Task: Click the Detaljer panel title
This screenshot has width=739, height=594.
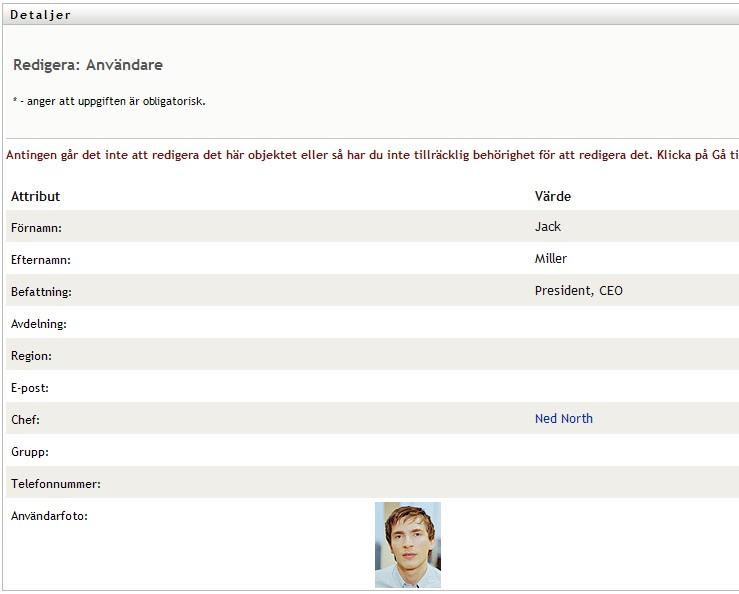Action: click(x=40, y=15)
